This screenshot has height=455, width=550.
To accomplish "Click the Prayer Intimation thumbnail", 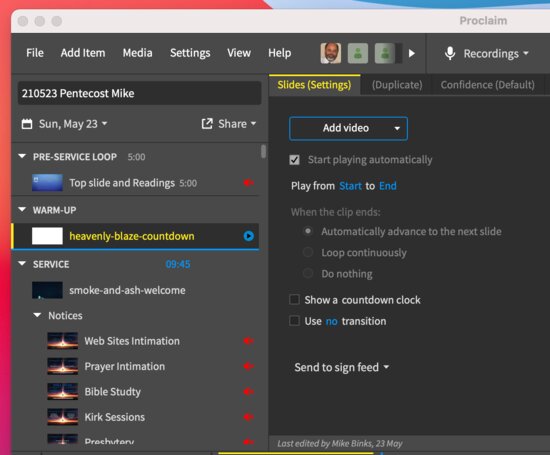I will pyautogui.click(x=63, y=366).
